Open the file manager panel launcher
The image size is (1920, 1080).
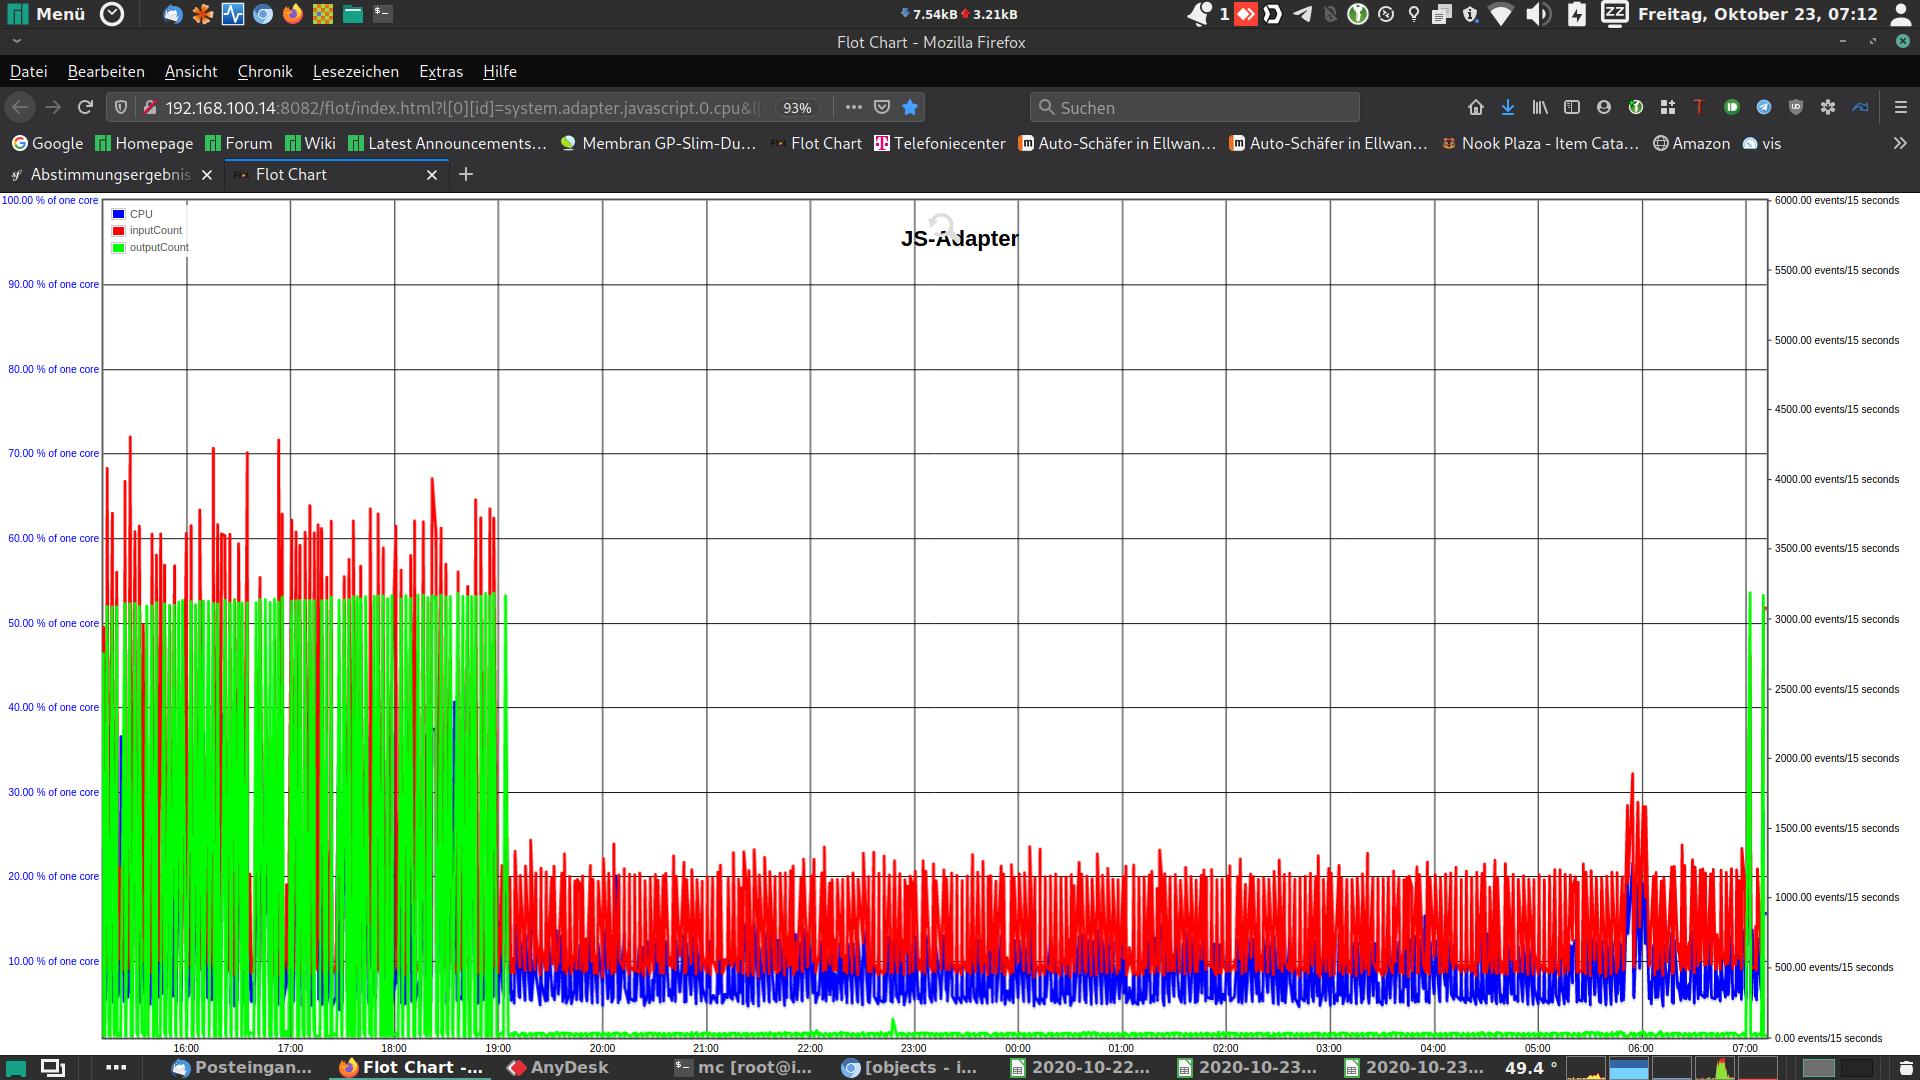(353, 14)
